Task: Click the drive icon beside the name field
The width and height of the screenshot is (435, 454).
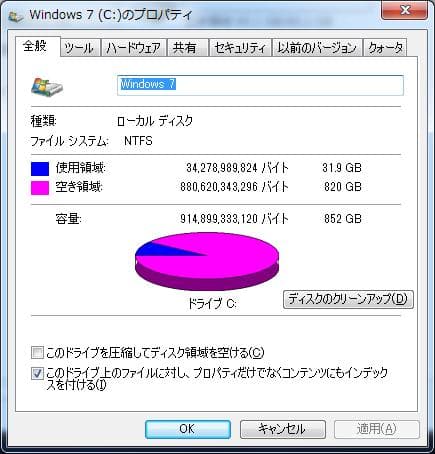Action: pyautogui.click(x=47, y=87)
